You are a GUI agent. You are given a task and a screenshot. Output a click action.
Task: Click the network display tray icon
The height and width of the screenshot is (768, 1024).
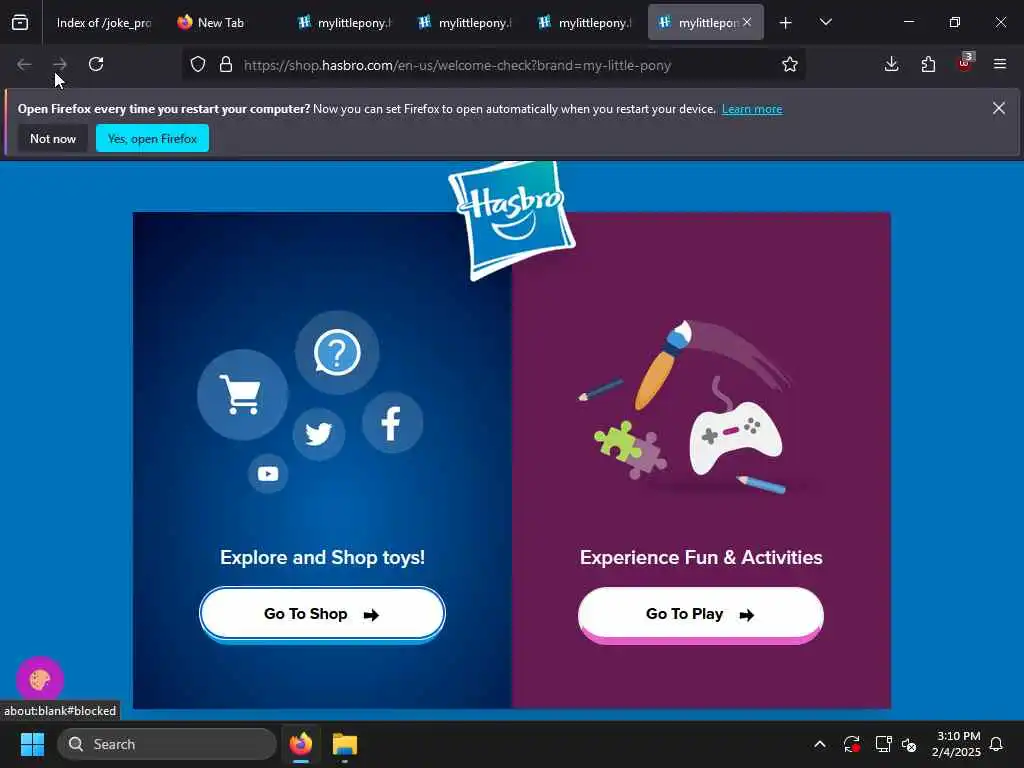tap(883, 744)
